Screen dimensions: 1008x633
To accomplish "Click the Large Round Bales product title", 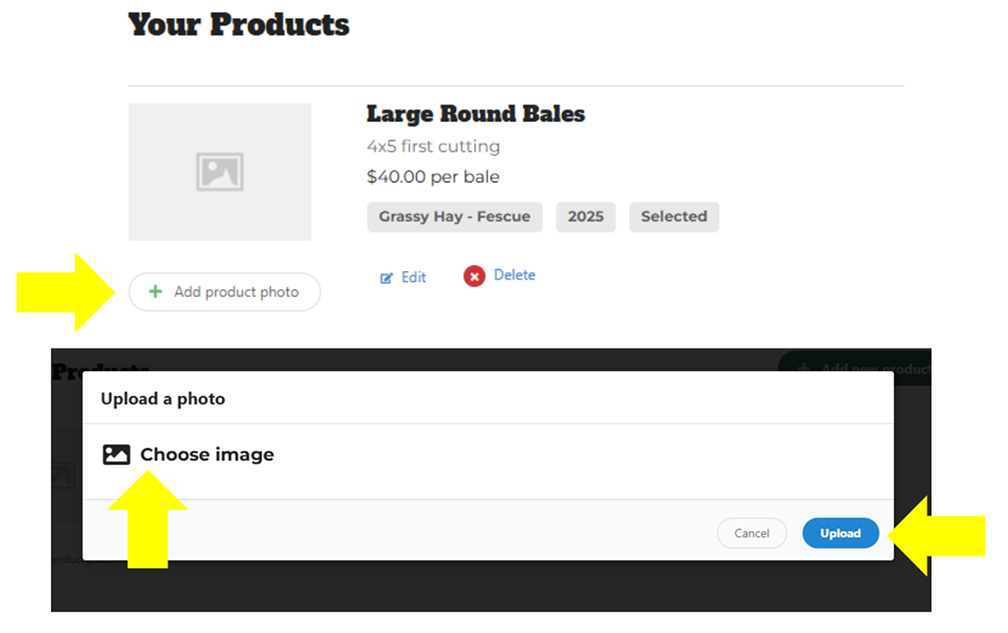I will (x=475, y=114).
